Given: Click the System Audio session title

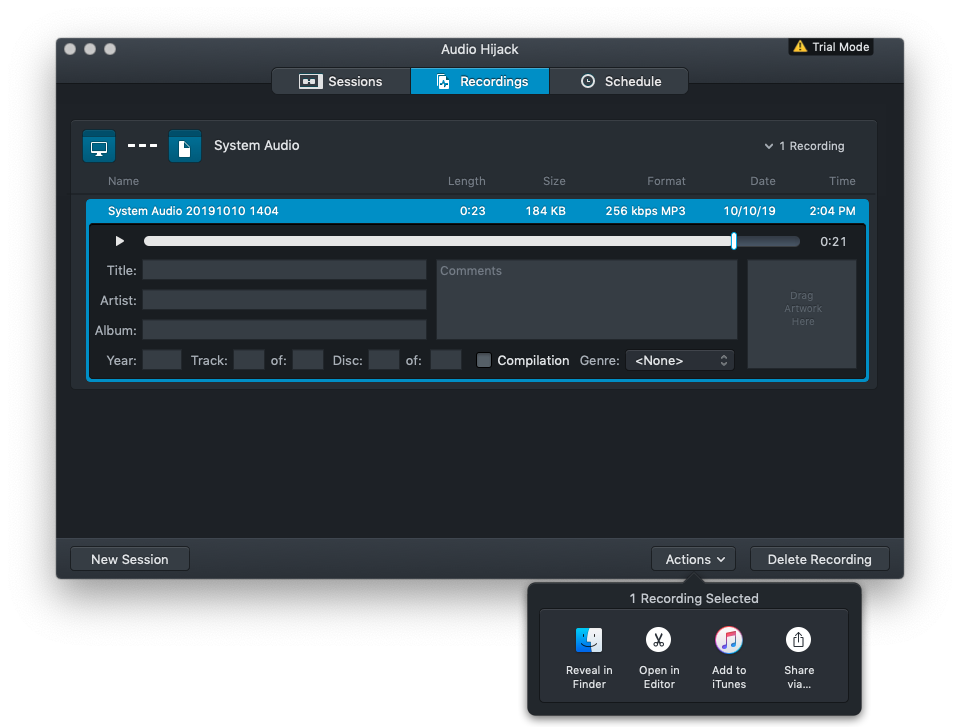Looking at the screenshot, I should (257, 146).
